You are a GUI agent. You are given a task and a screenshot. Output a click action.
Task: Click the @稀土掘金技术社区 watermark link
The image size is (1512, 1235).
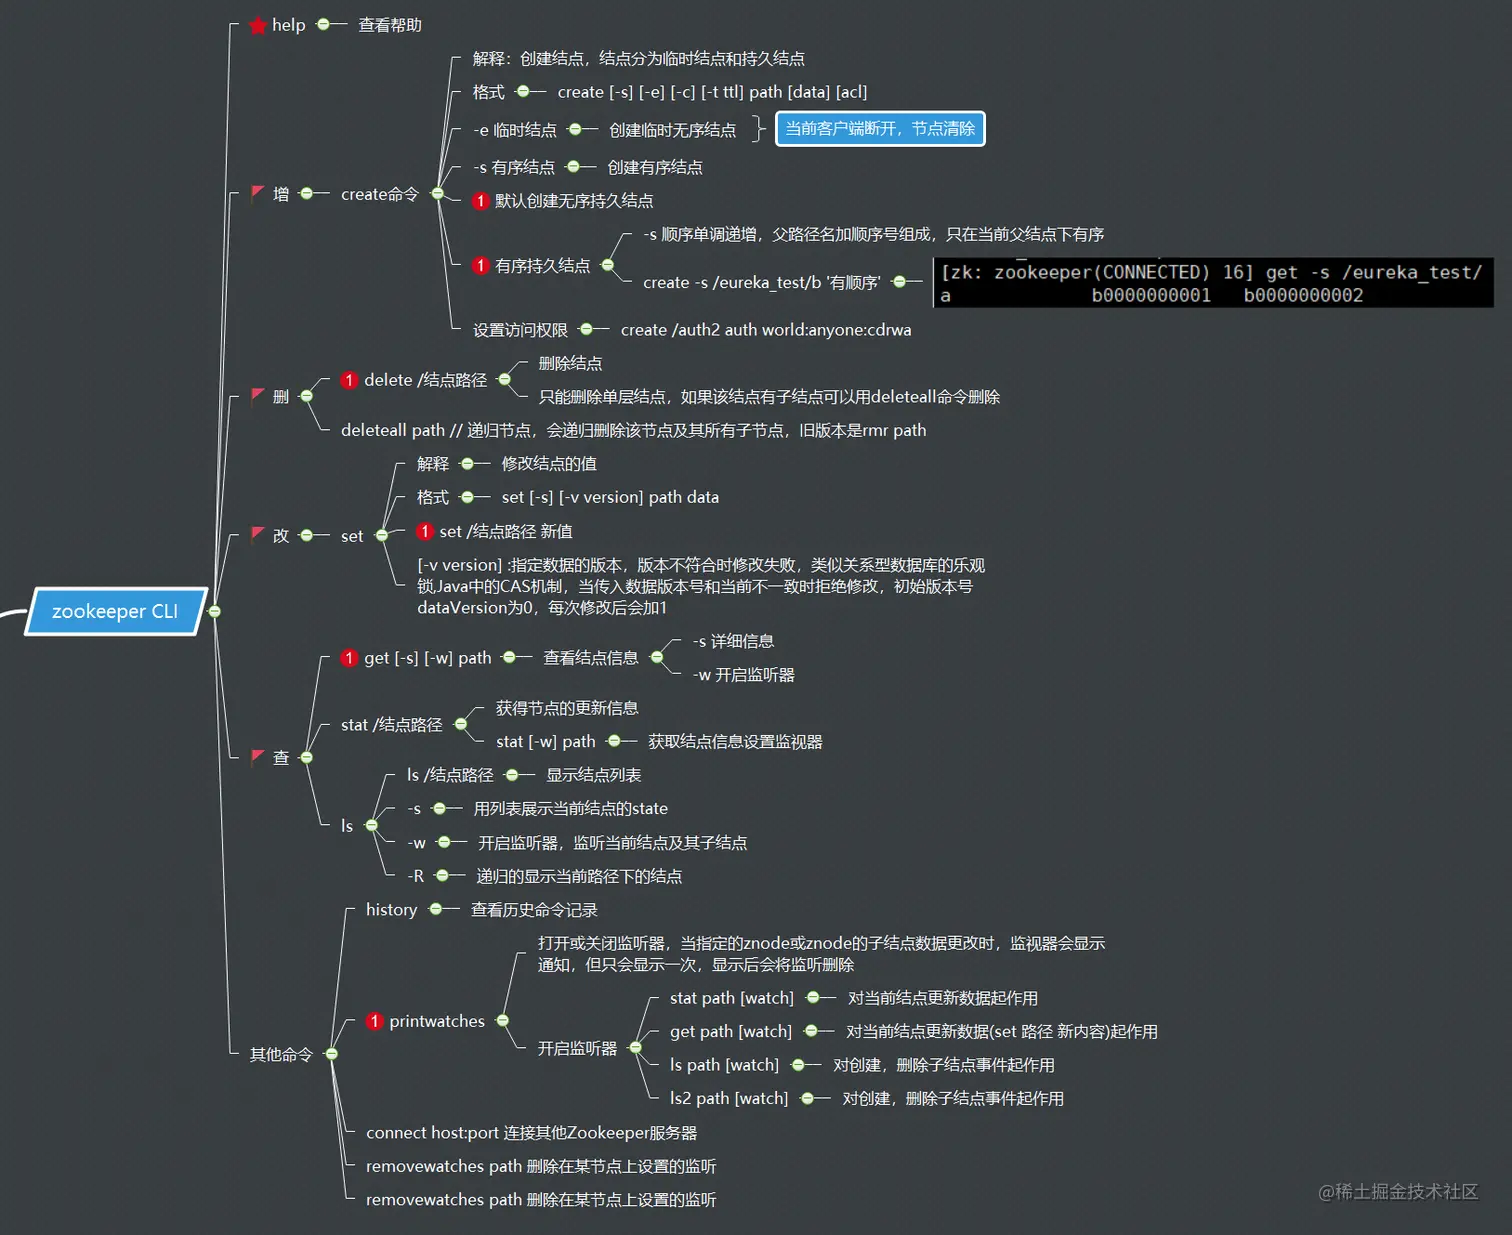tap(1397, 1192)
